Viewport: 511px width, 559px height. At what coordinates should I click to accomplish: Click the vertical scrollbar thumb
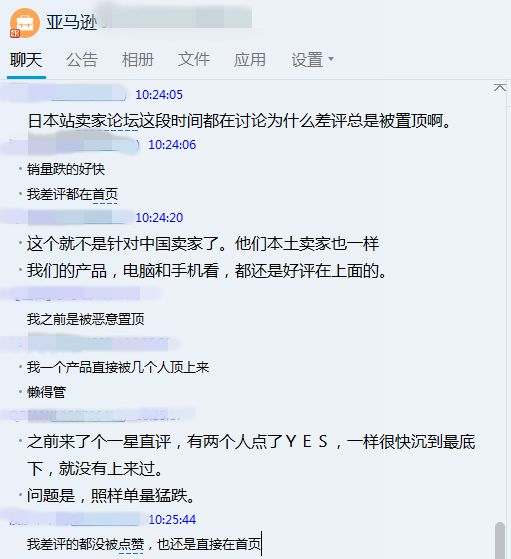[x=500, y=540]
